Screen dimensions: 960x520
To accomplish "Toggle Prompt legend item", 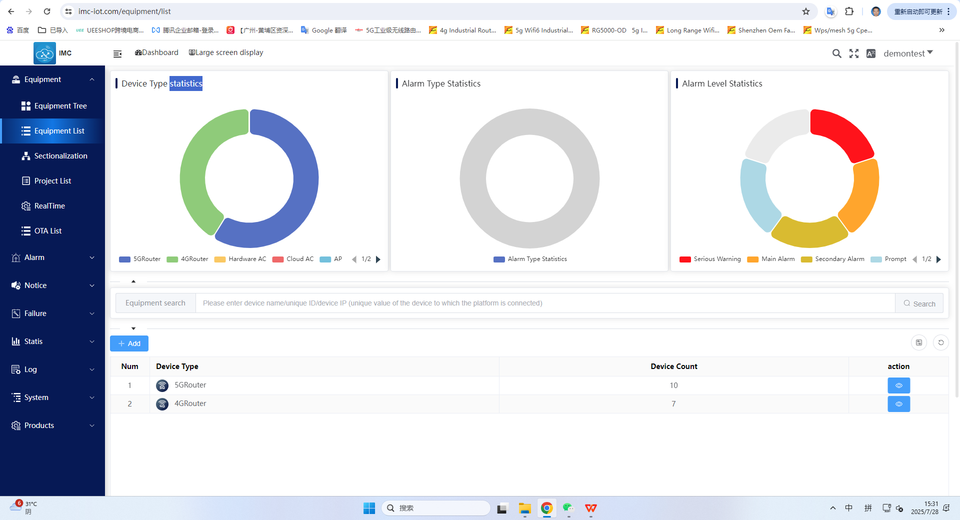I will (889, 259).
